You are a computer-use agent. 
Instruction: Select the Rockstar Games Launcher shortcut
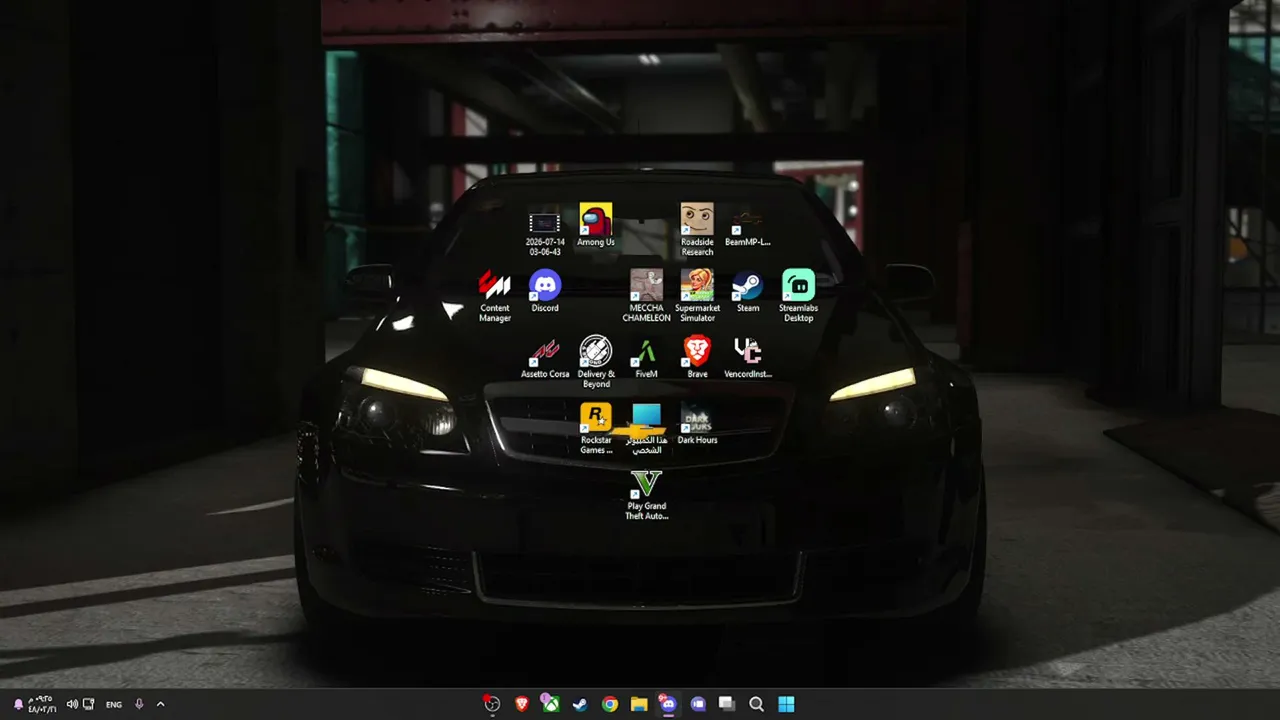click(596, 428)
